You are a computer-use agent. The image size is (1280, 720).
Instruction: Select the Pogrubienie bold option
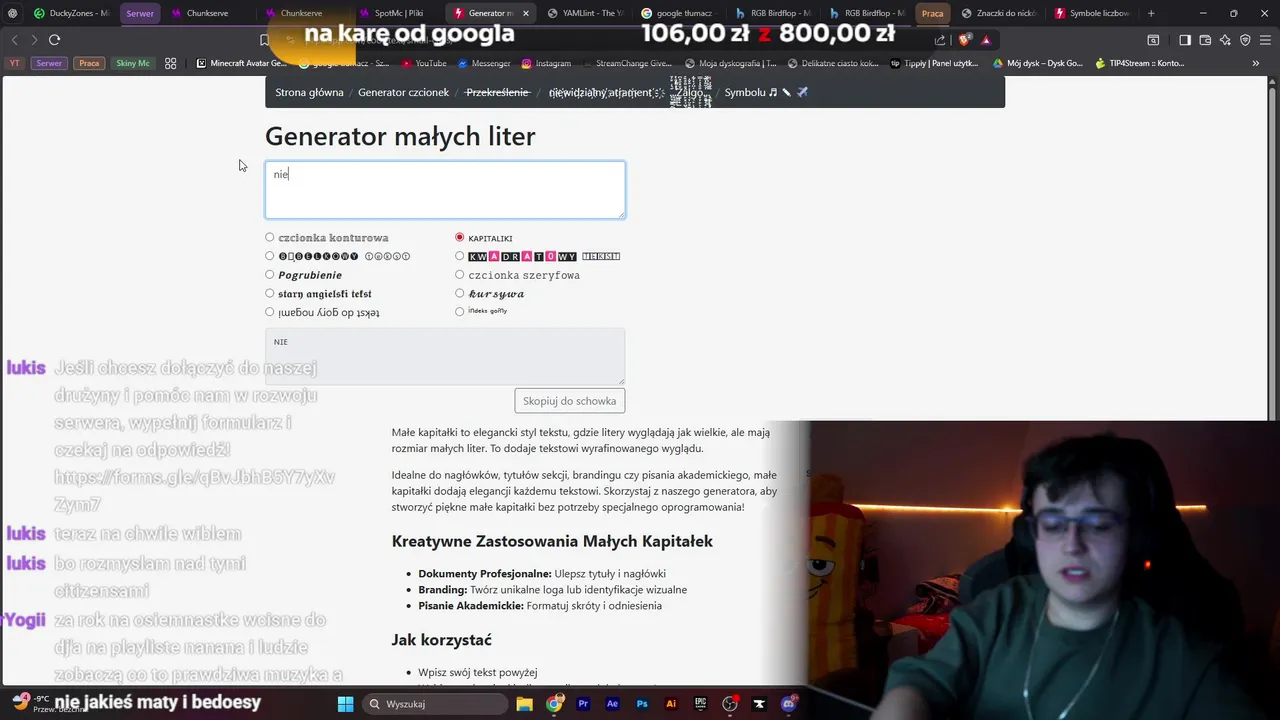269,275
